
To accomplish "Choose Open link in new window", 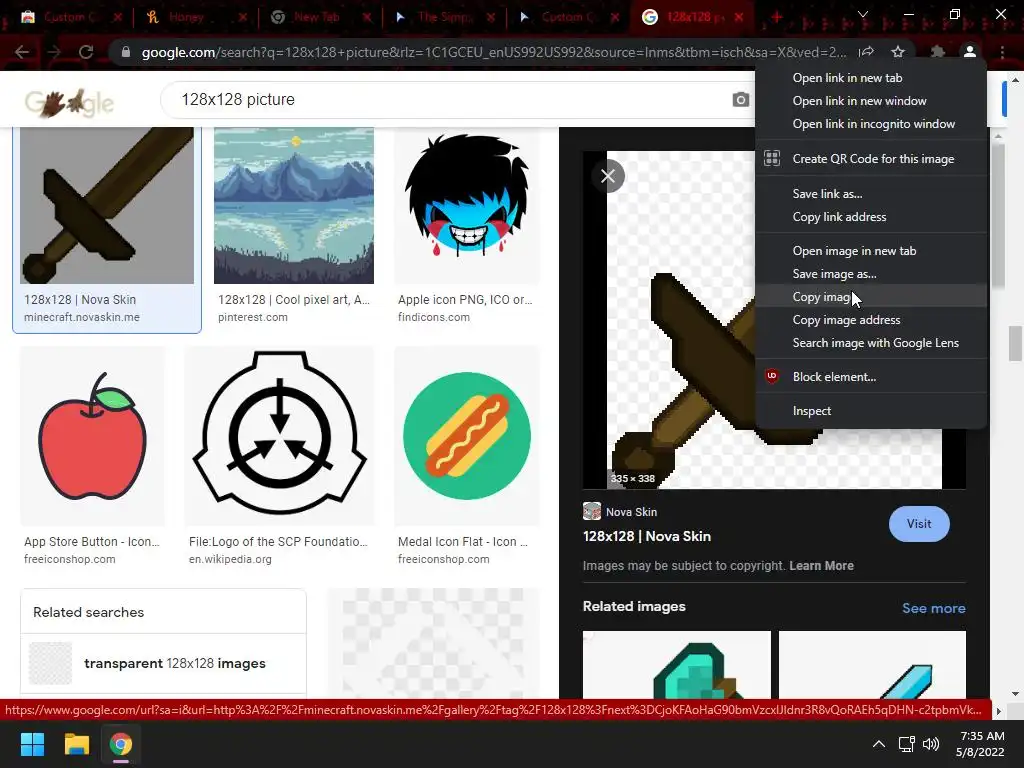I will point(871,101).
